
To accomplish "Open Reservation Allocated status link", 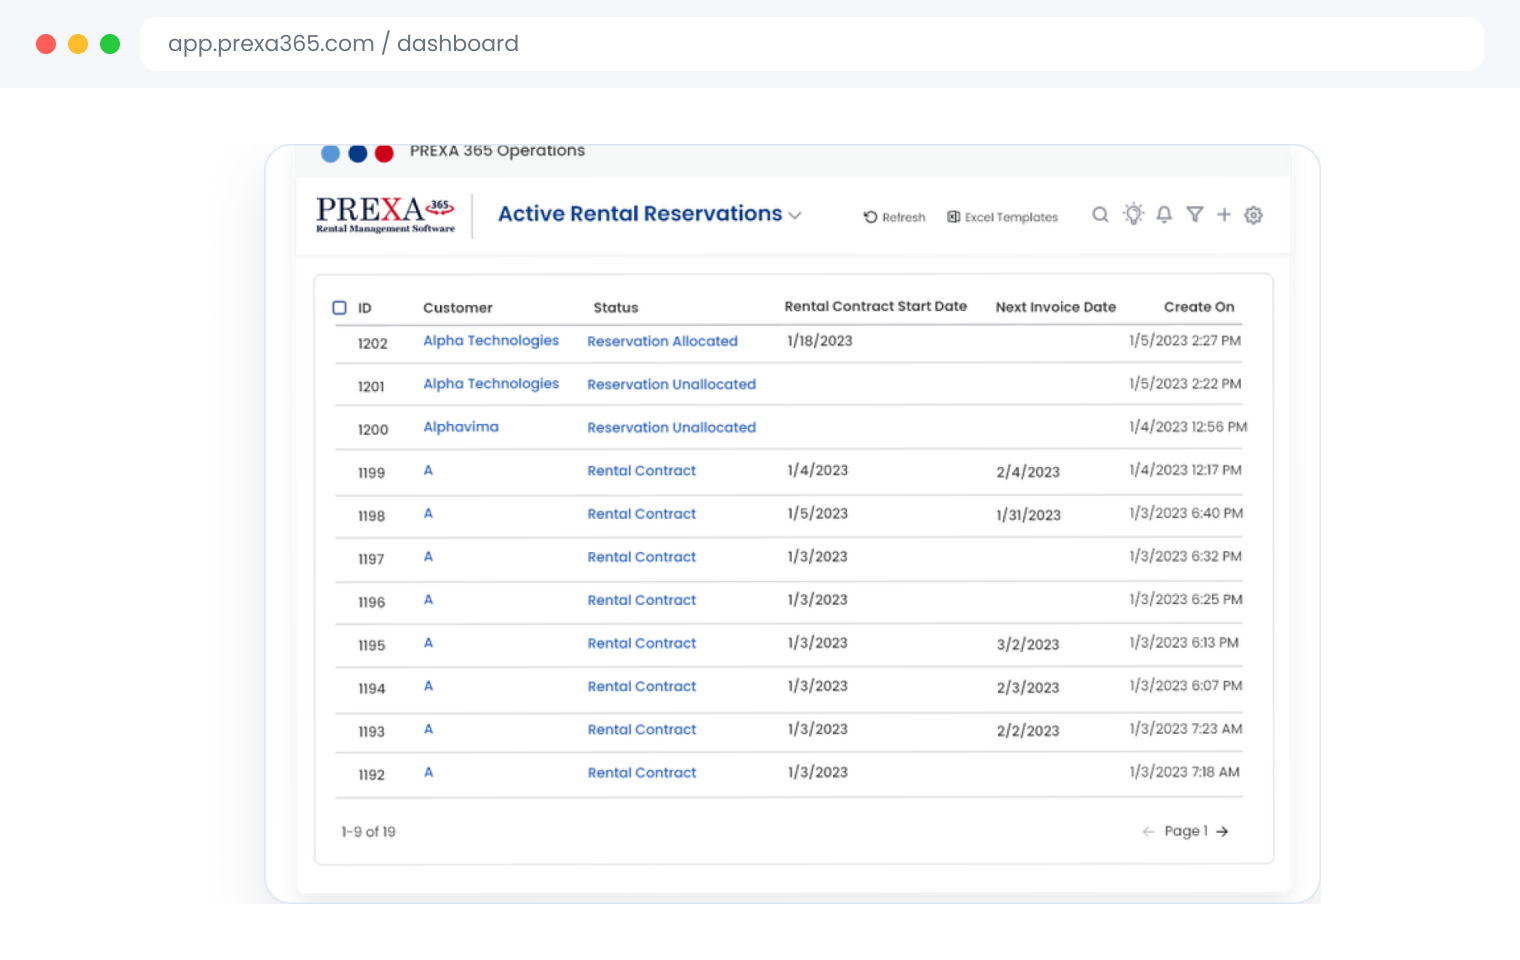I will point(662,342).
